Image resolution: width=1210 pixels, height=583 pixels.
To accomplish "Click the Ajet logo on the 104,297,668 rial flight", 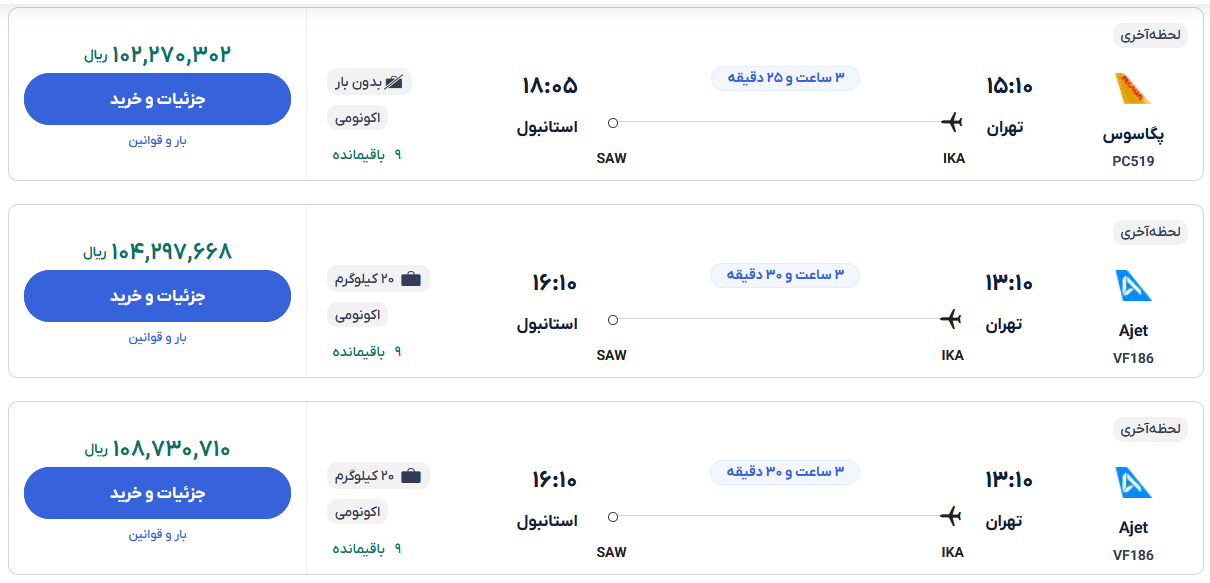I will click(1133, 286).
